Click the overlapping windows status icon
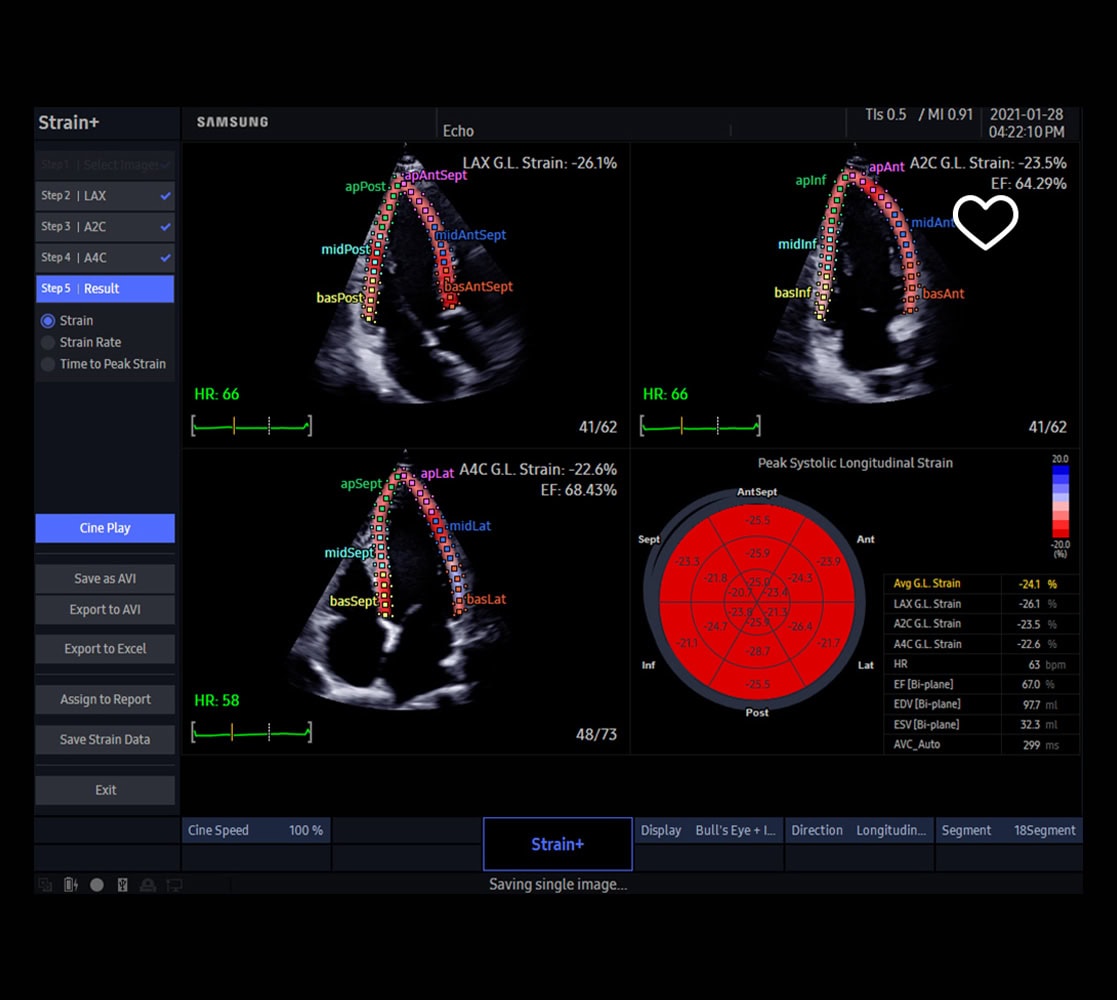Viewport: 1117px width, 1000px height. [45, 884]
